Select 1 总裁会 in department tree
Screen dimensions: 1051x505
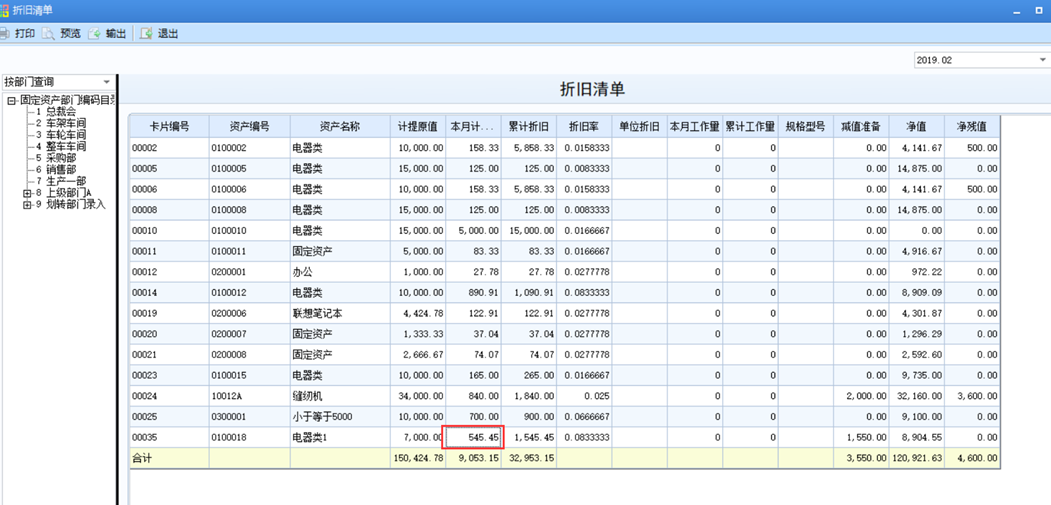(x=56, y=112)
